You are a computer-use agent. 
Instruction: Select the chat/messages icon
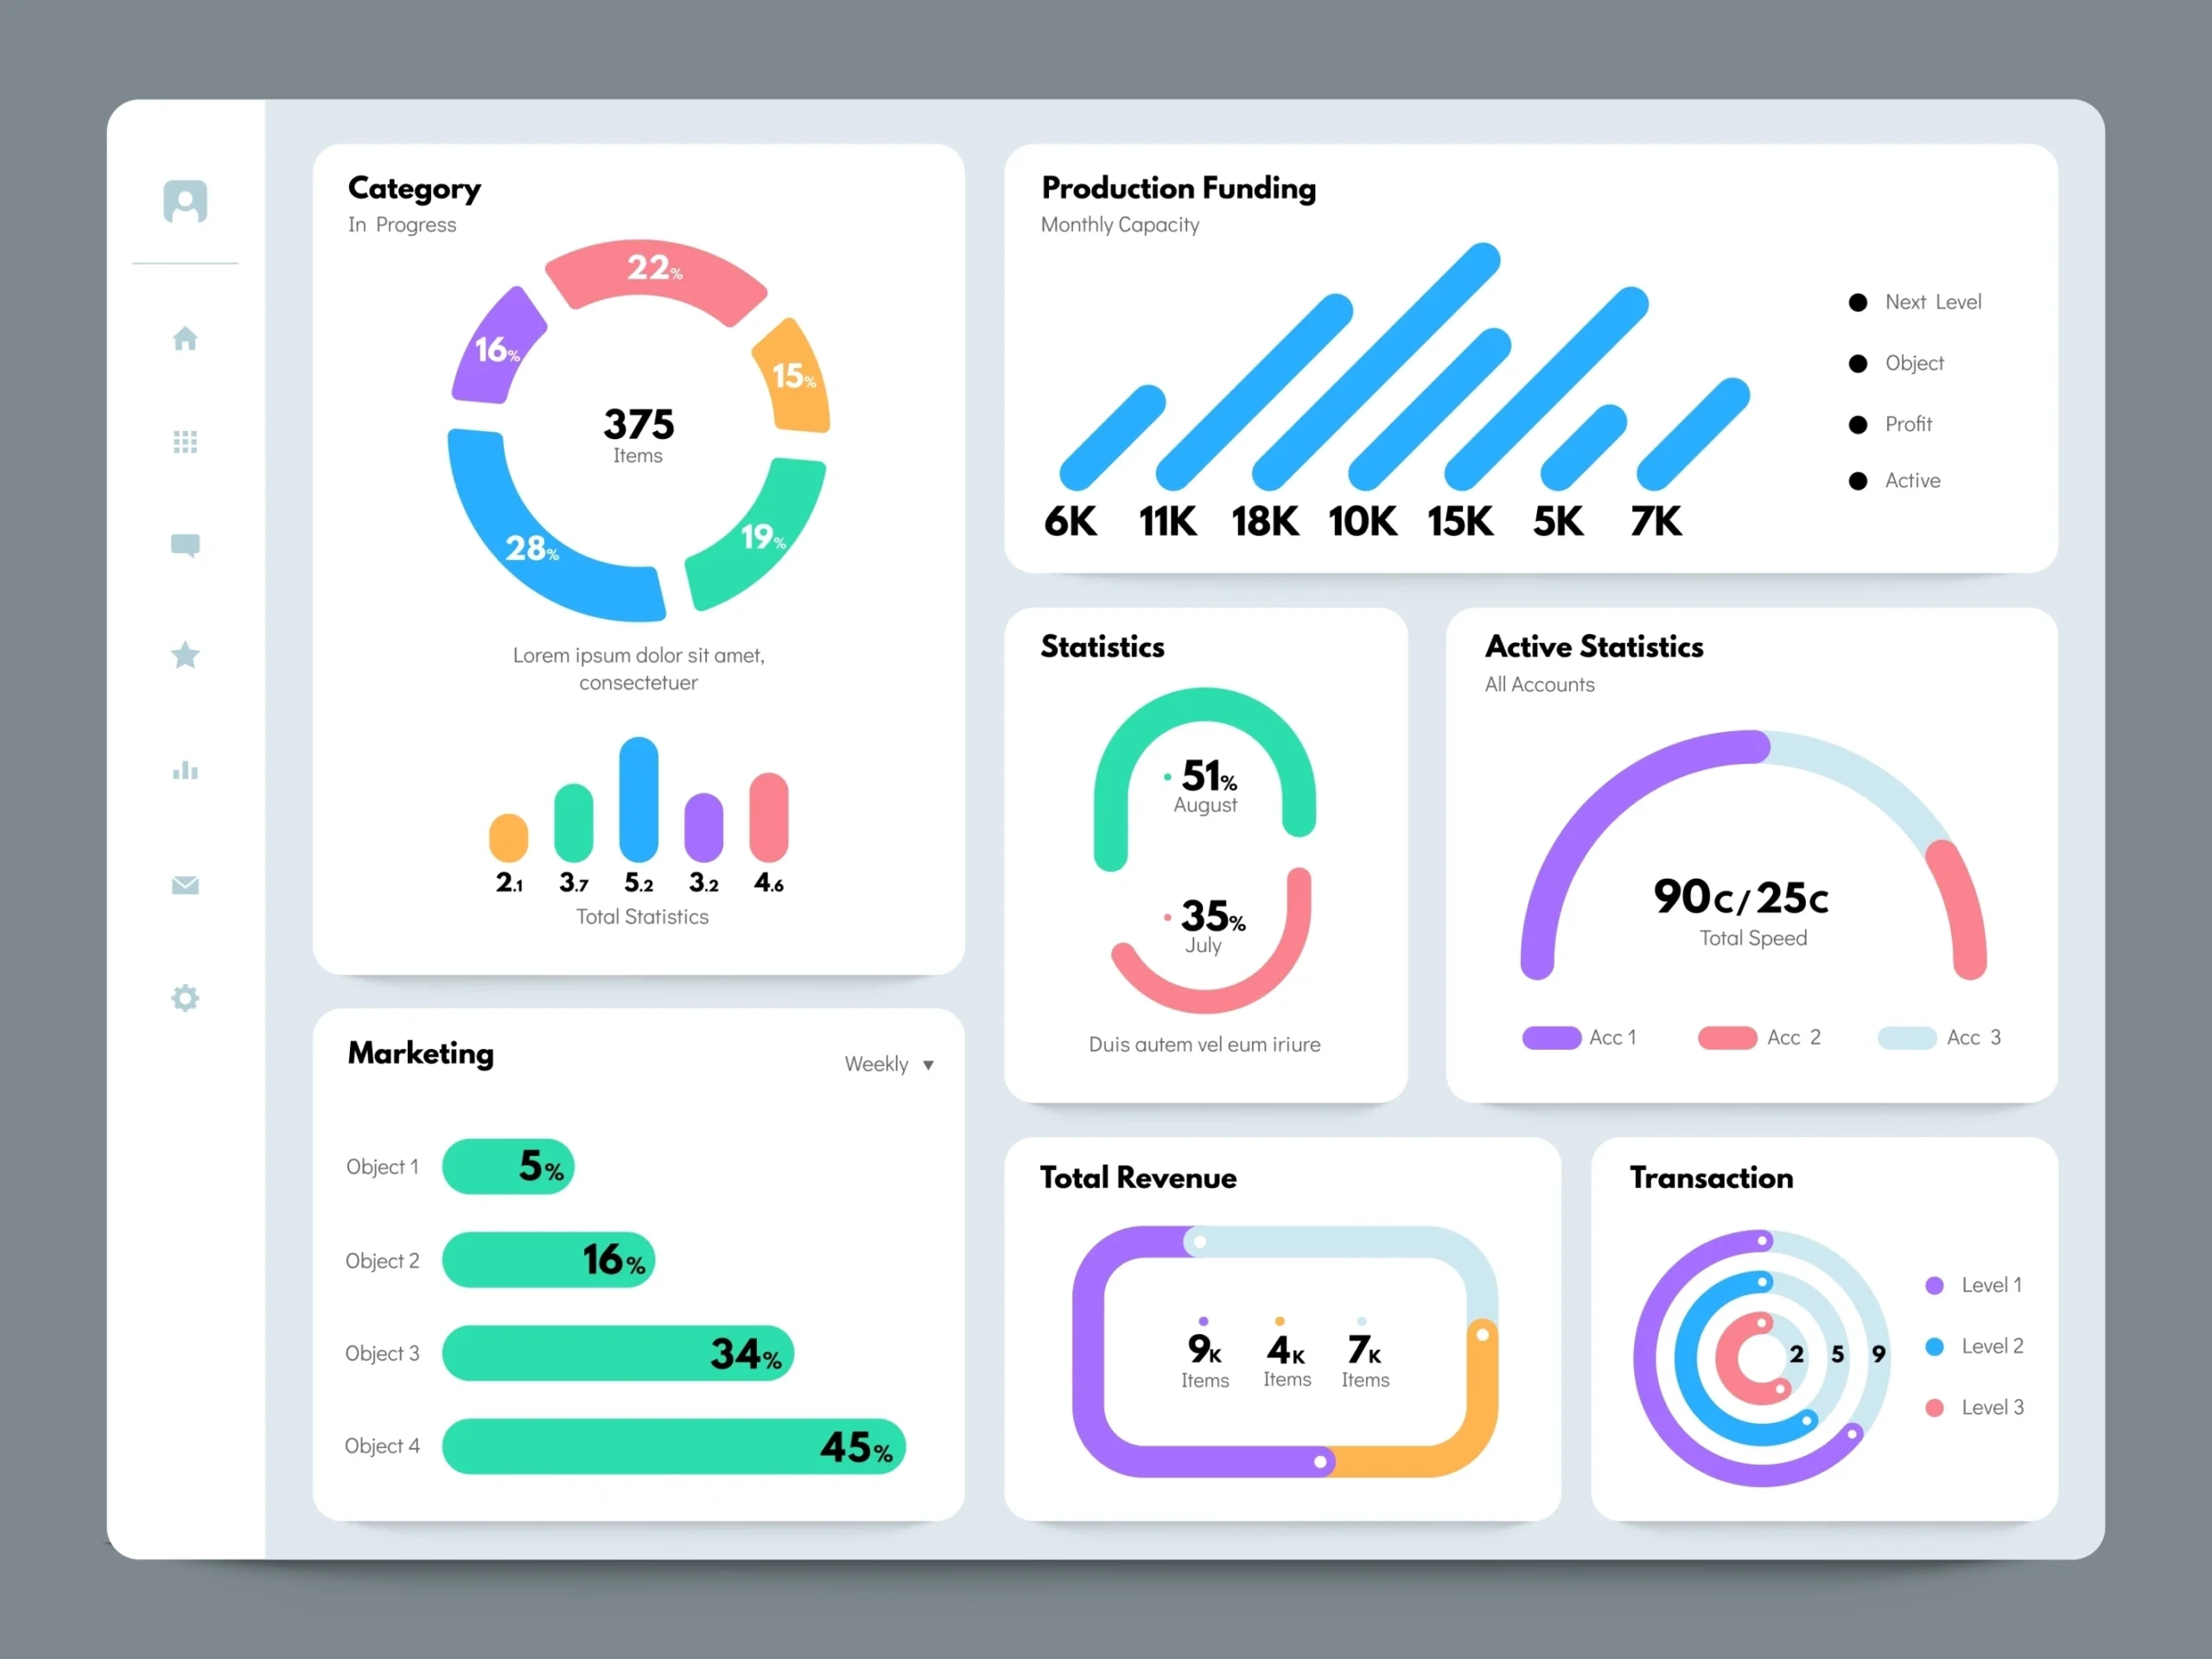tap(188, 543)
